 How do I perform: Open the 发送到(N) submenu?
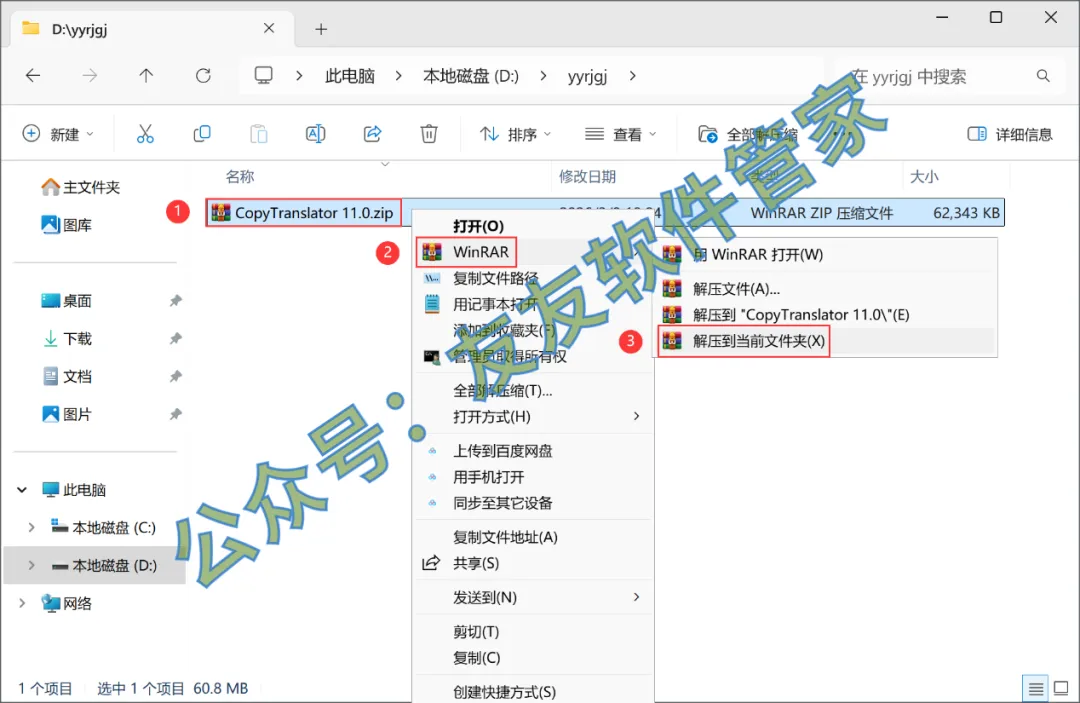coord(534,598)
